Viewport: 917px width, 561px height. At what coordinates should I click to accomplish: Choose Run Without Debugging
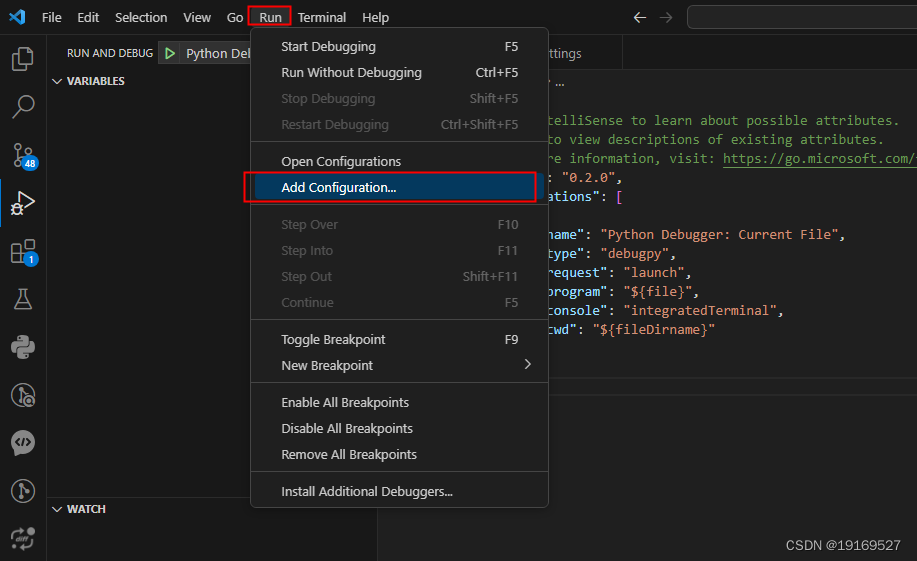point(399,73)
